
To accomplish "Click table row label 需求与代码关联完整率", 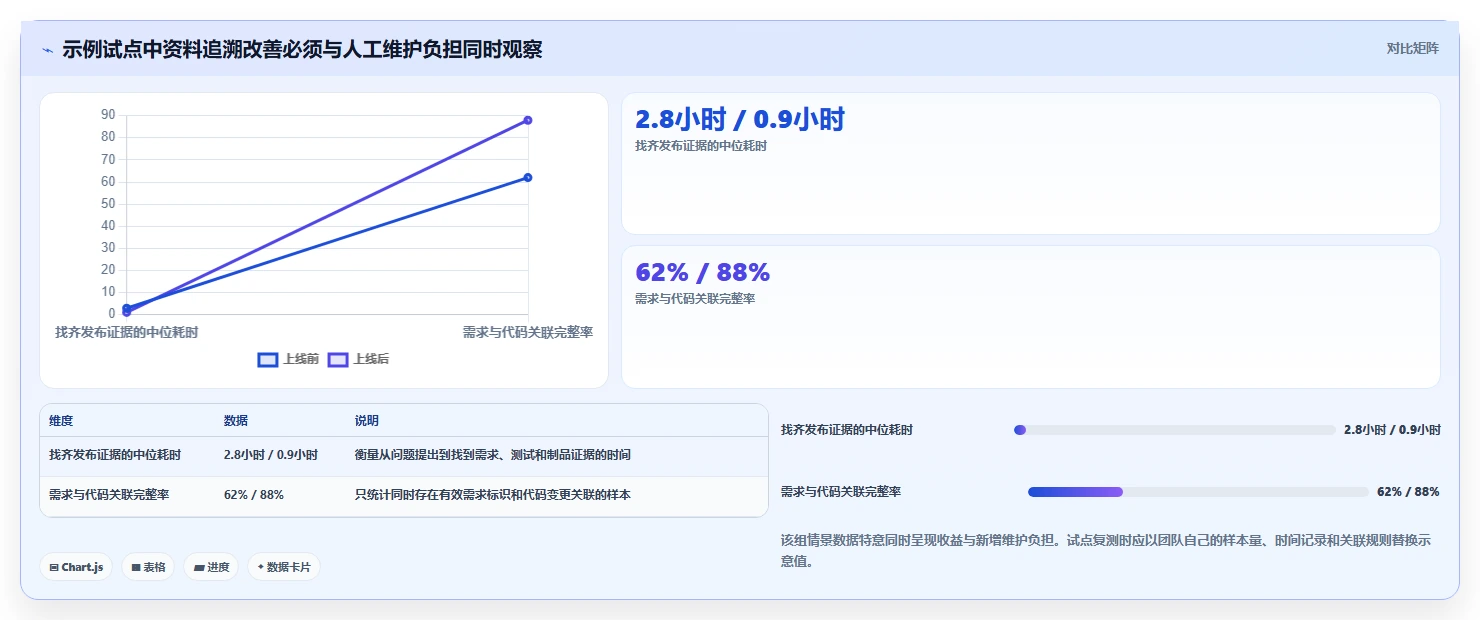I will point(109,495).
